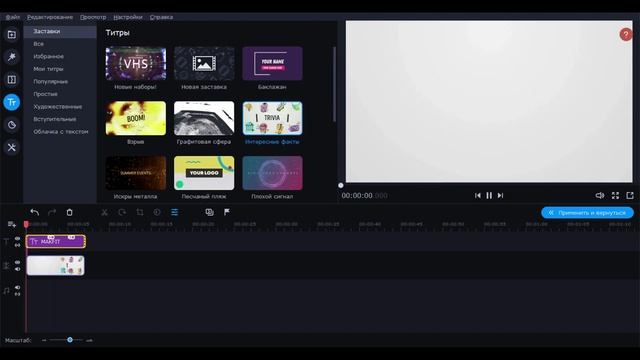The height and width of the screenshot is (360, 640).
Task: Zoom out the timeline with minus
Action: click(x=44, y=340)
